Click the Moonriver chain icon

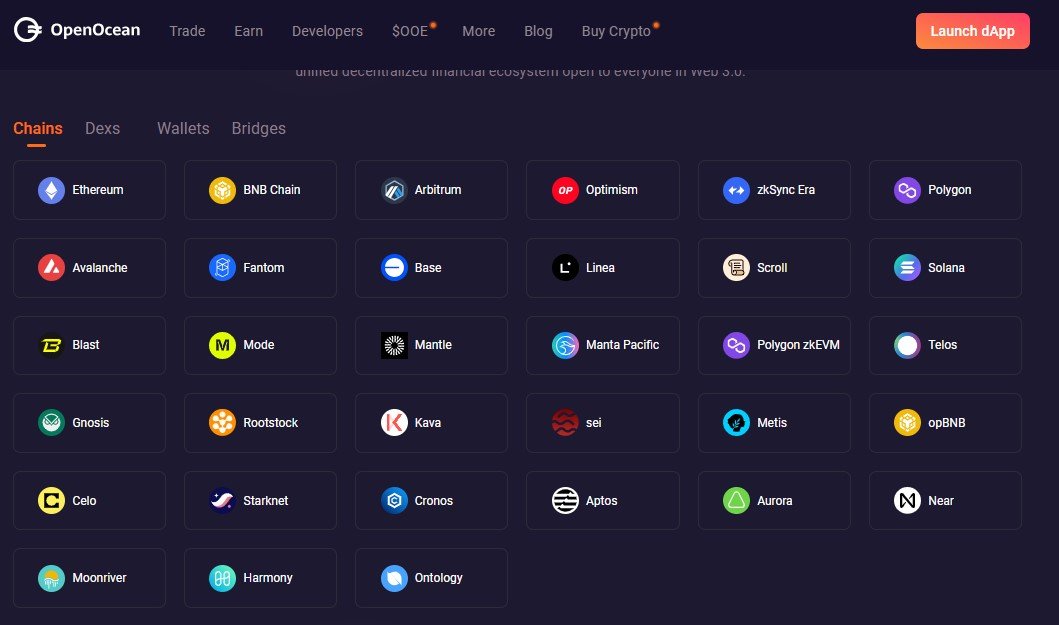(x=51, y=578)
